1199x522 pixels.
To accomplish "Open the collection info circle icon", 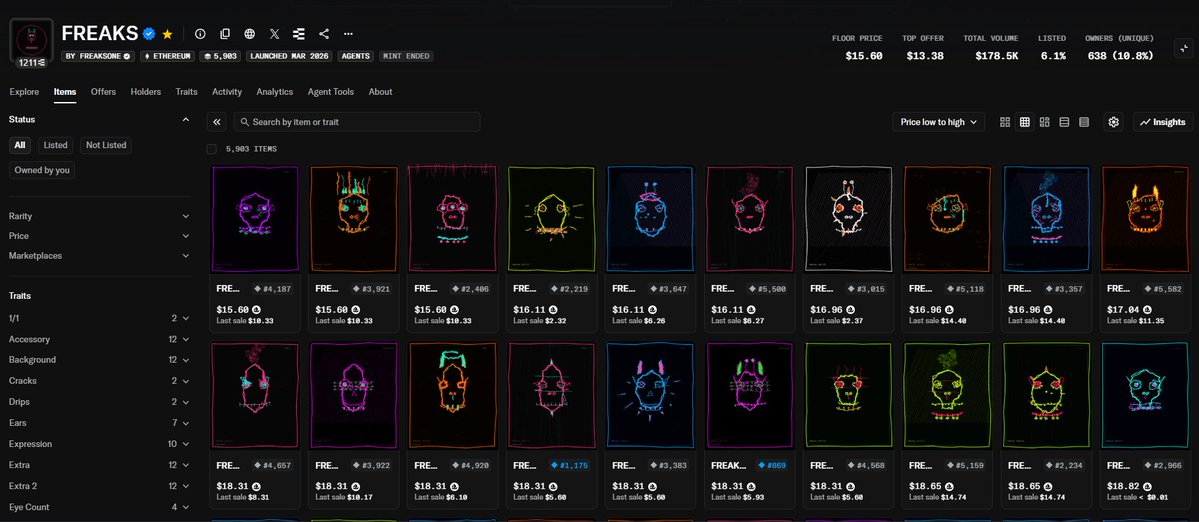I will point(200,34).
